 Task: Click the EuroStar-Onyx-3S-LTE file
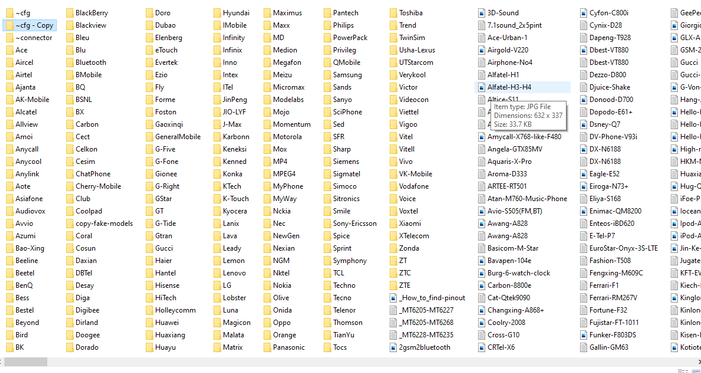619,248
